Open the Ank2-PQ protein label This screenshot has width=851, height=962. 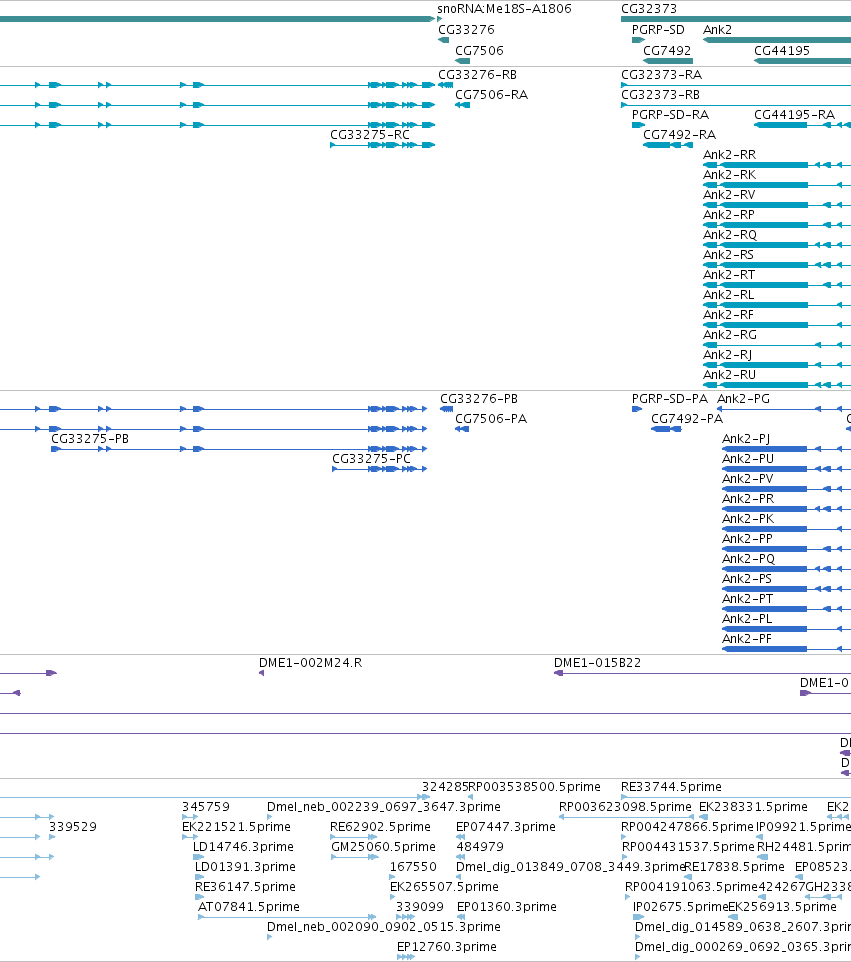[749, 559]
